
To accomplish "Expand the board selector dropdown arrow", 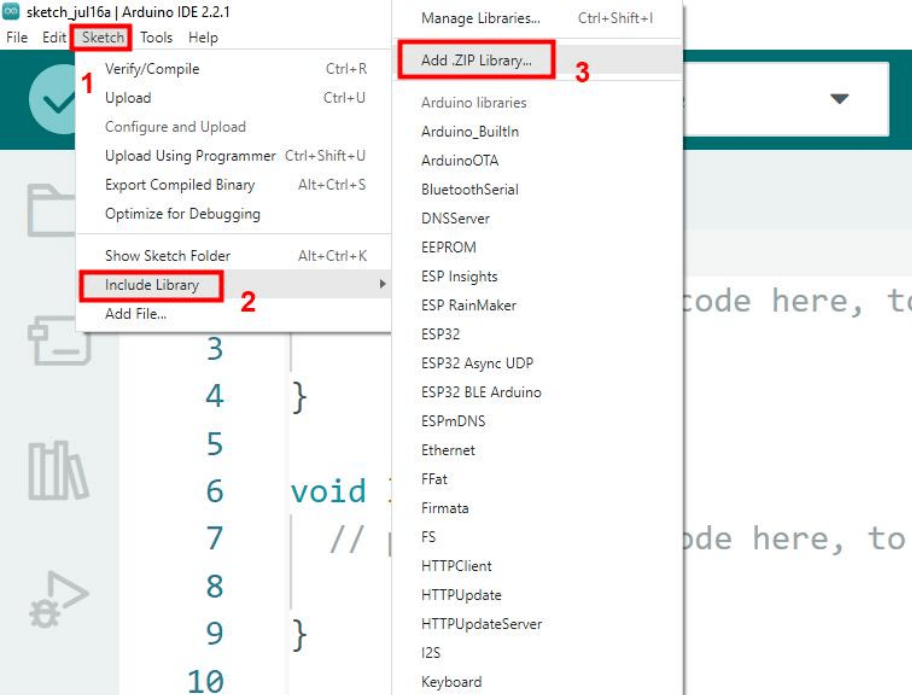I will (x=838, y=99).
